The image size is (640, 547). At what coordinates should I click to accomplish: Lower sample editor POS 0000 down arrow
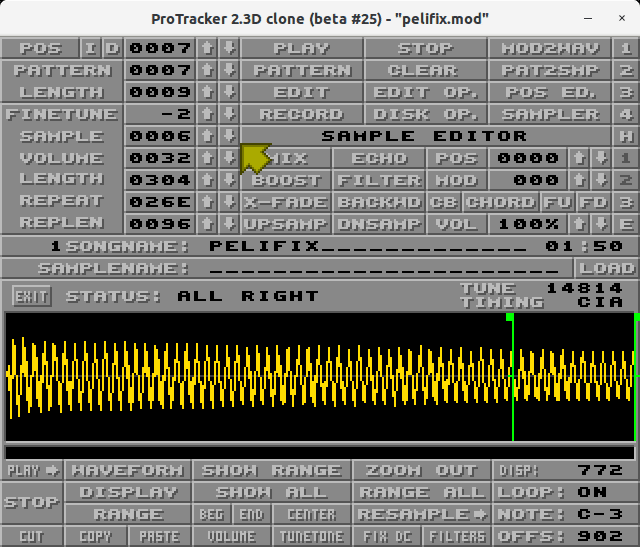(x=601, y=158)
